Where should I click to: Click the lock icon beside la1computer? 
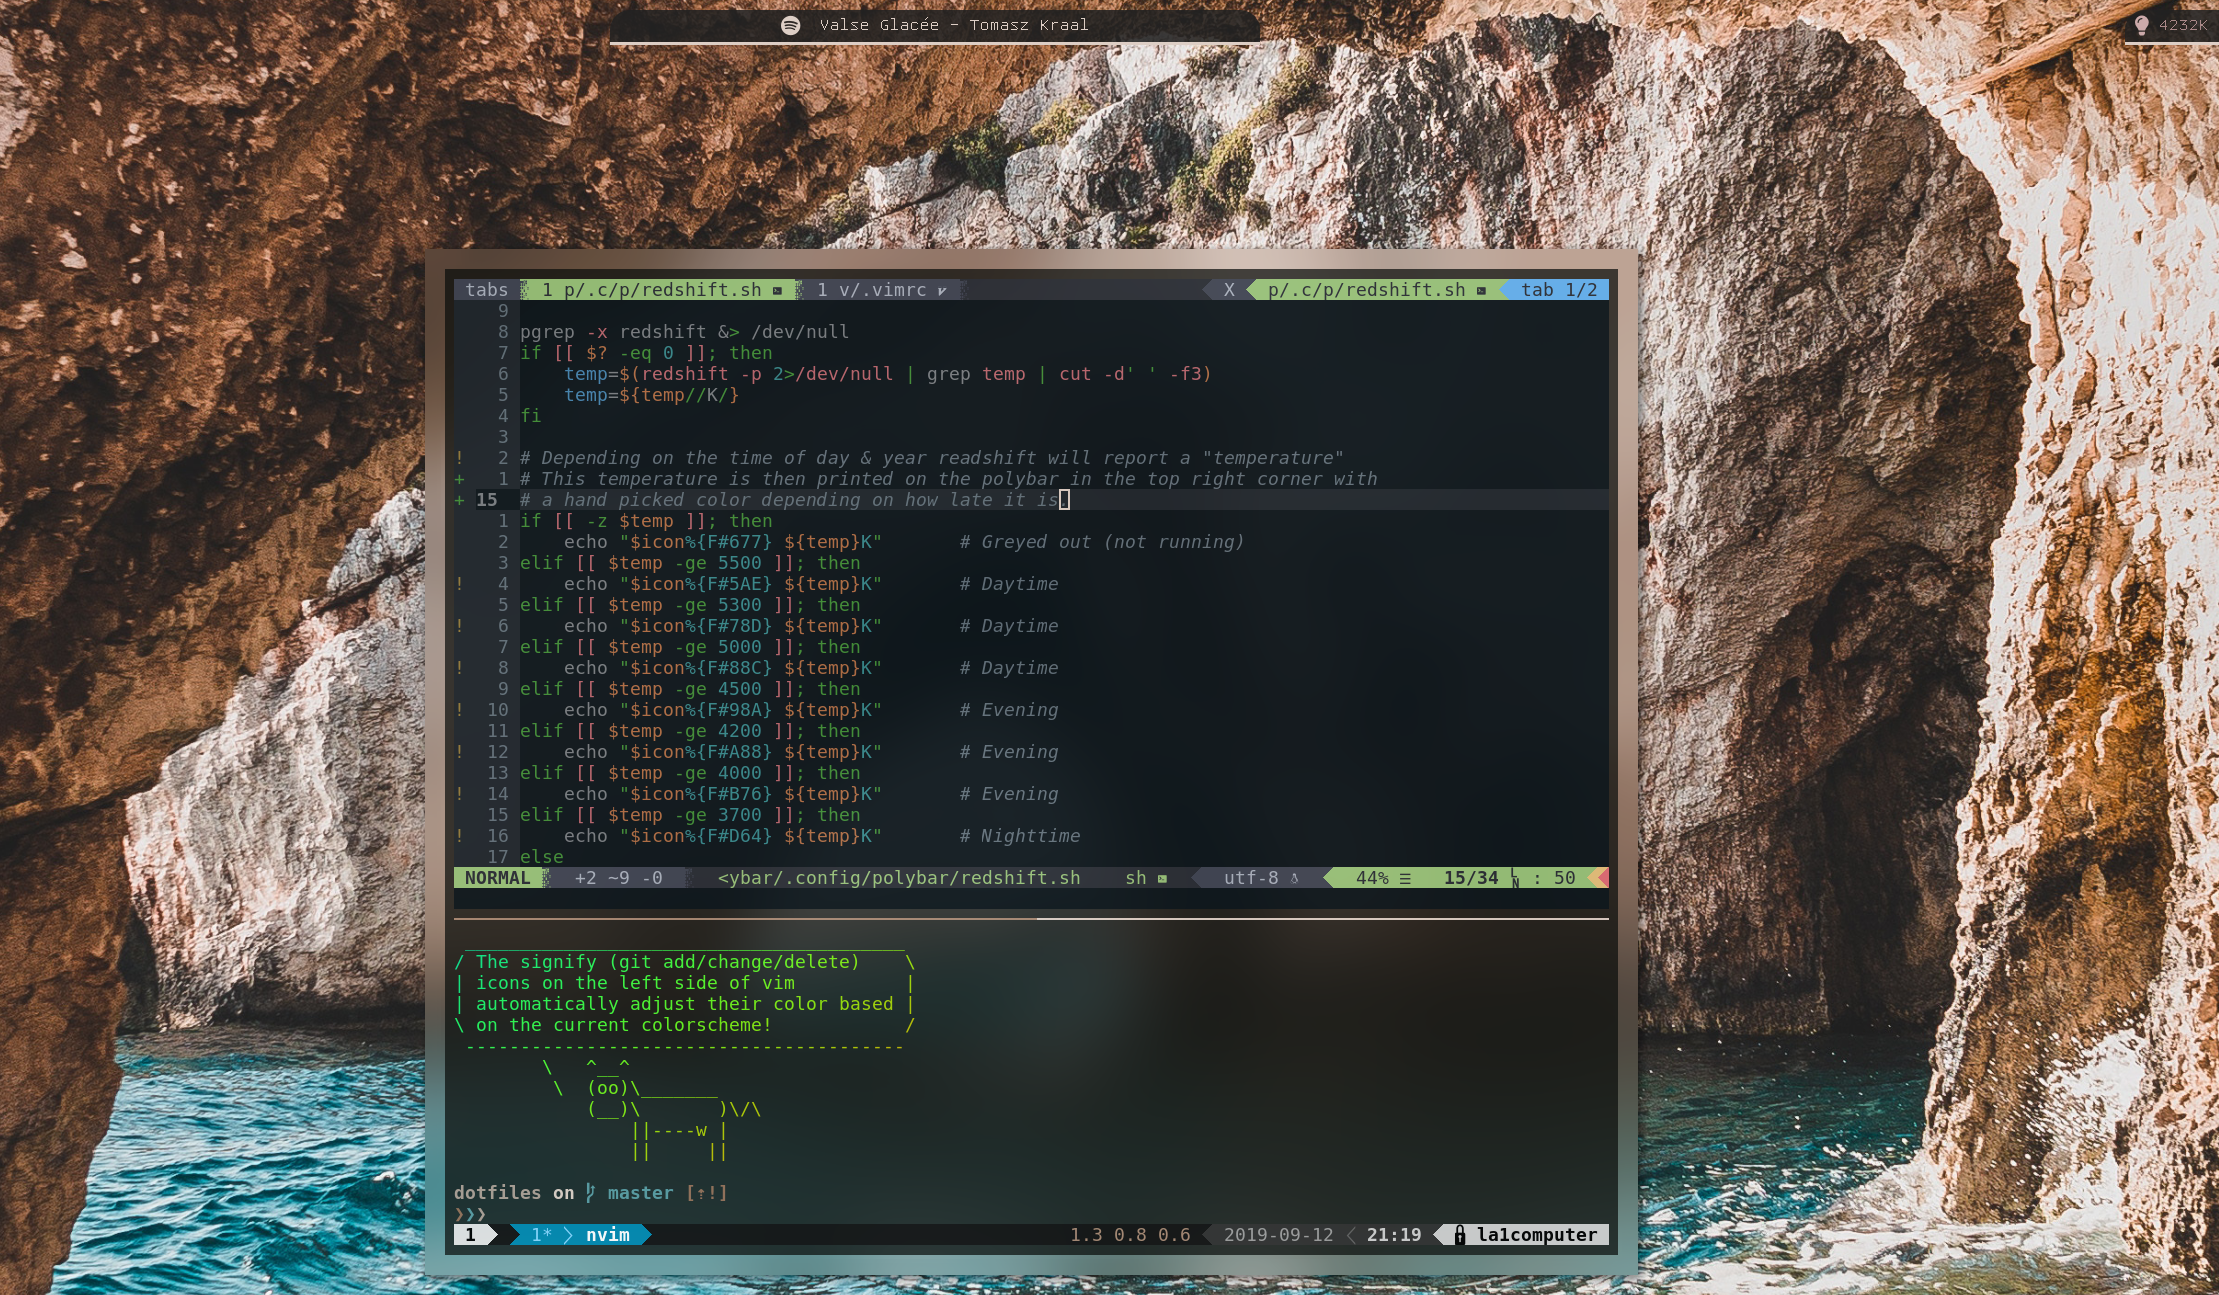(x=1459, y=1235)
